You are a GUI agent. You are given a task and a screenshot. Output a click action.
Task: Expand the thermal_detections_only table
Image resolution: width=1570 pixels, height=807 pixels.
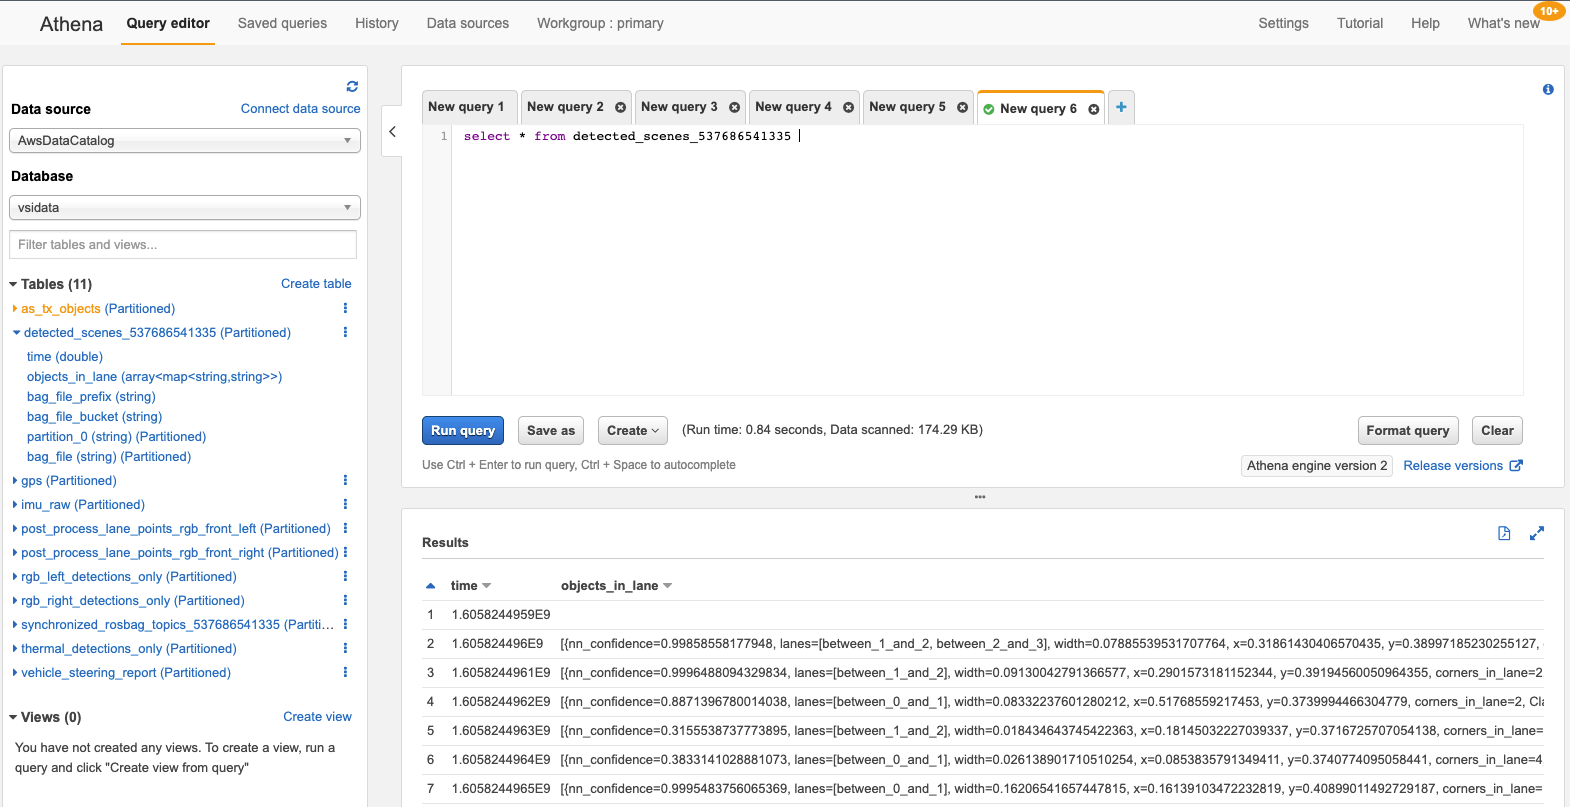(x=15, y=649)
